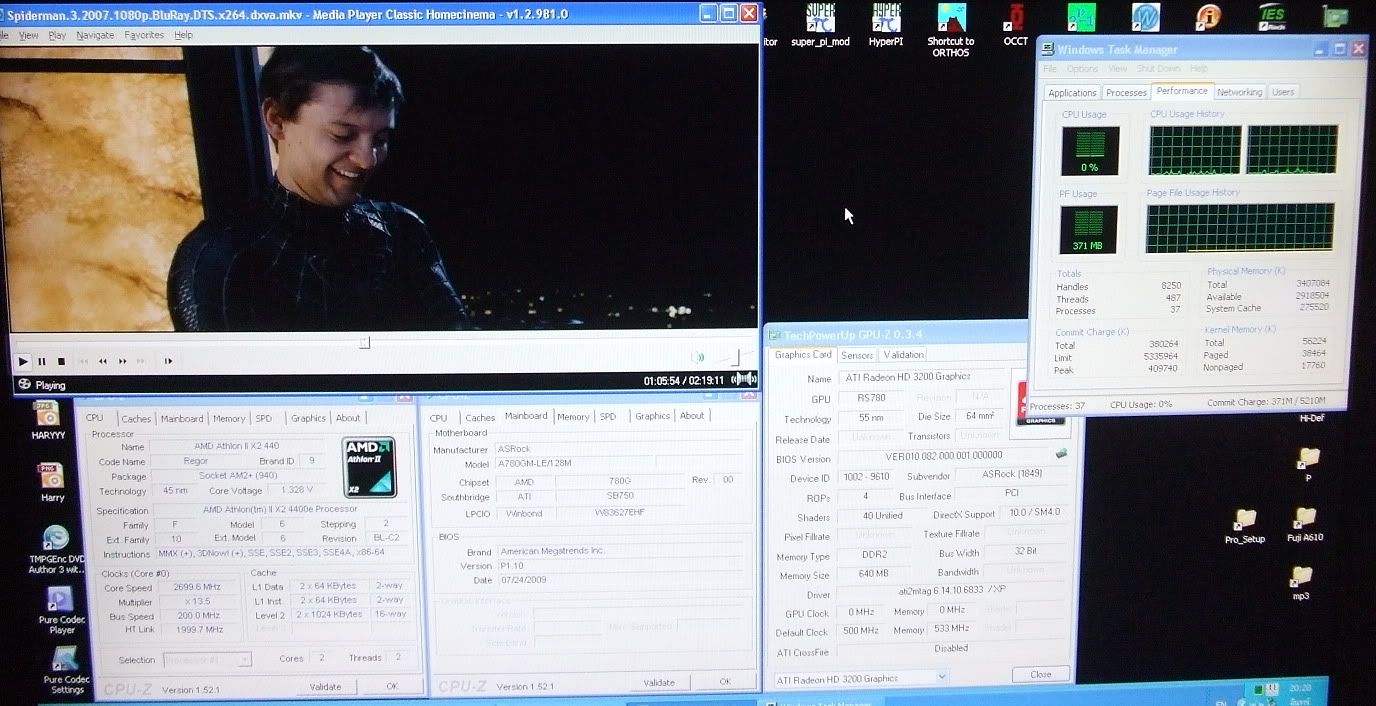Select the orange info 'i' desktop shortcut
1376x706 pixels.
(1209, 17)
